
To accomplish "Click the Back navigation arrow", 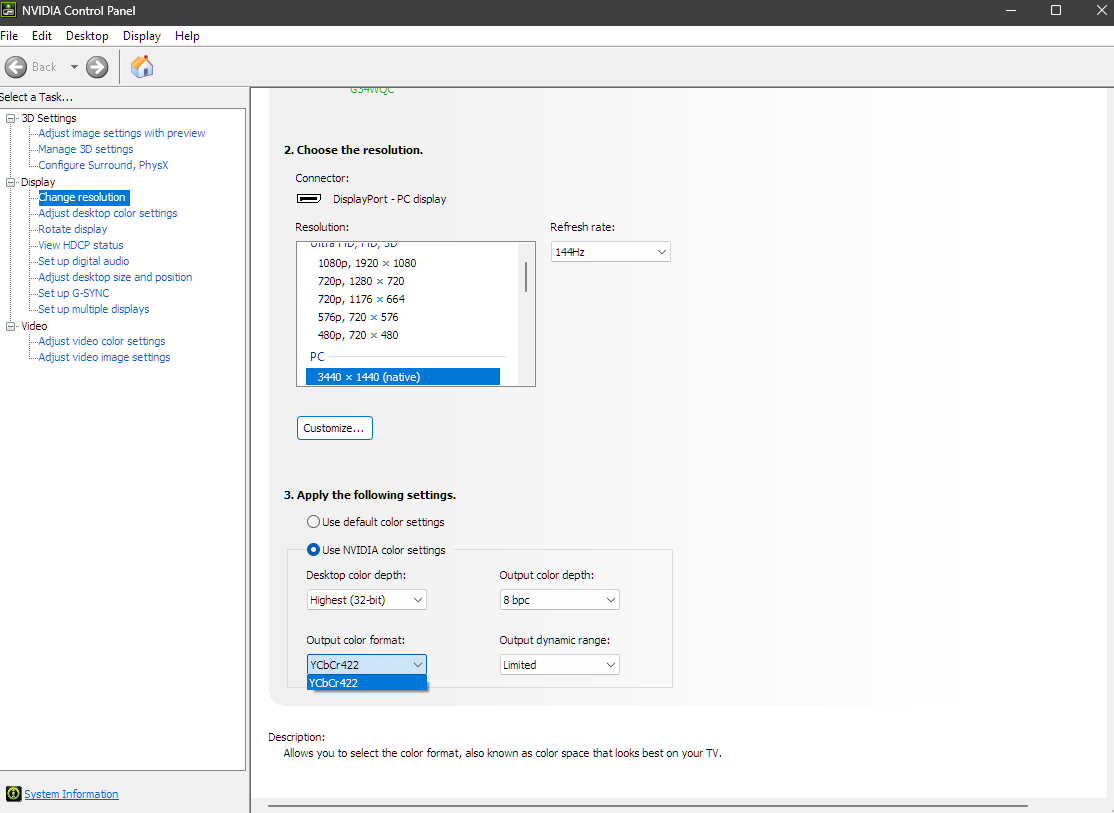I will point(17,67).
